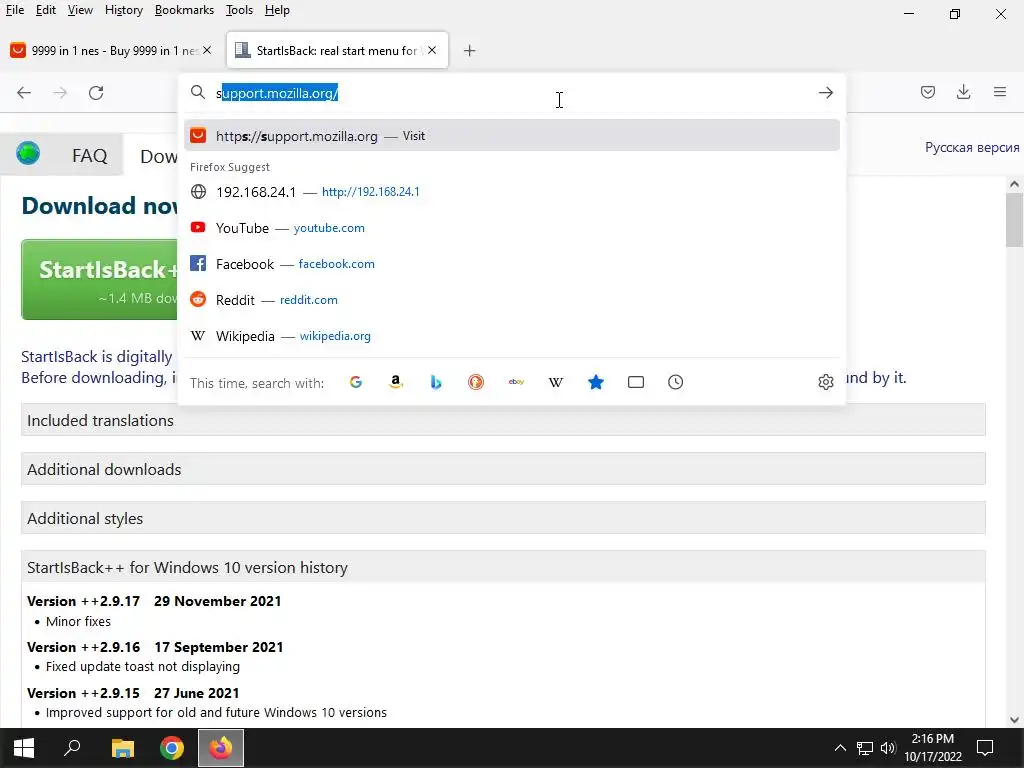
Task: Click scrollbar down arrow
Action: (x=1014, y=720)
